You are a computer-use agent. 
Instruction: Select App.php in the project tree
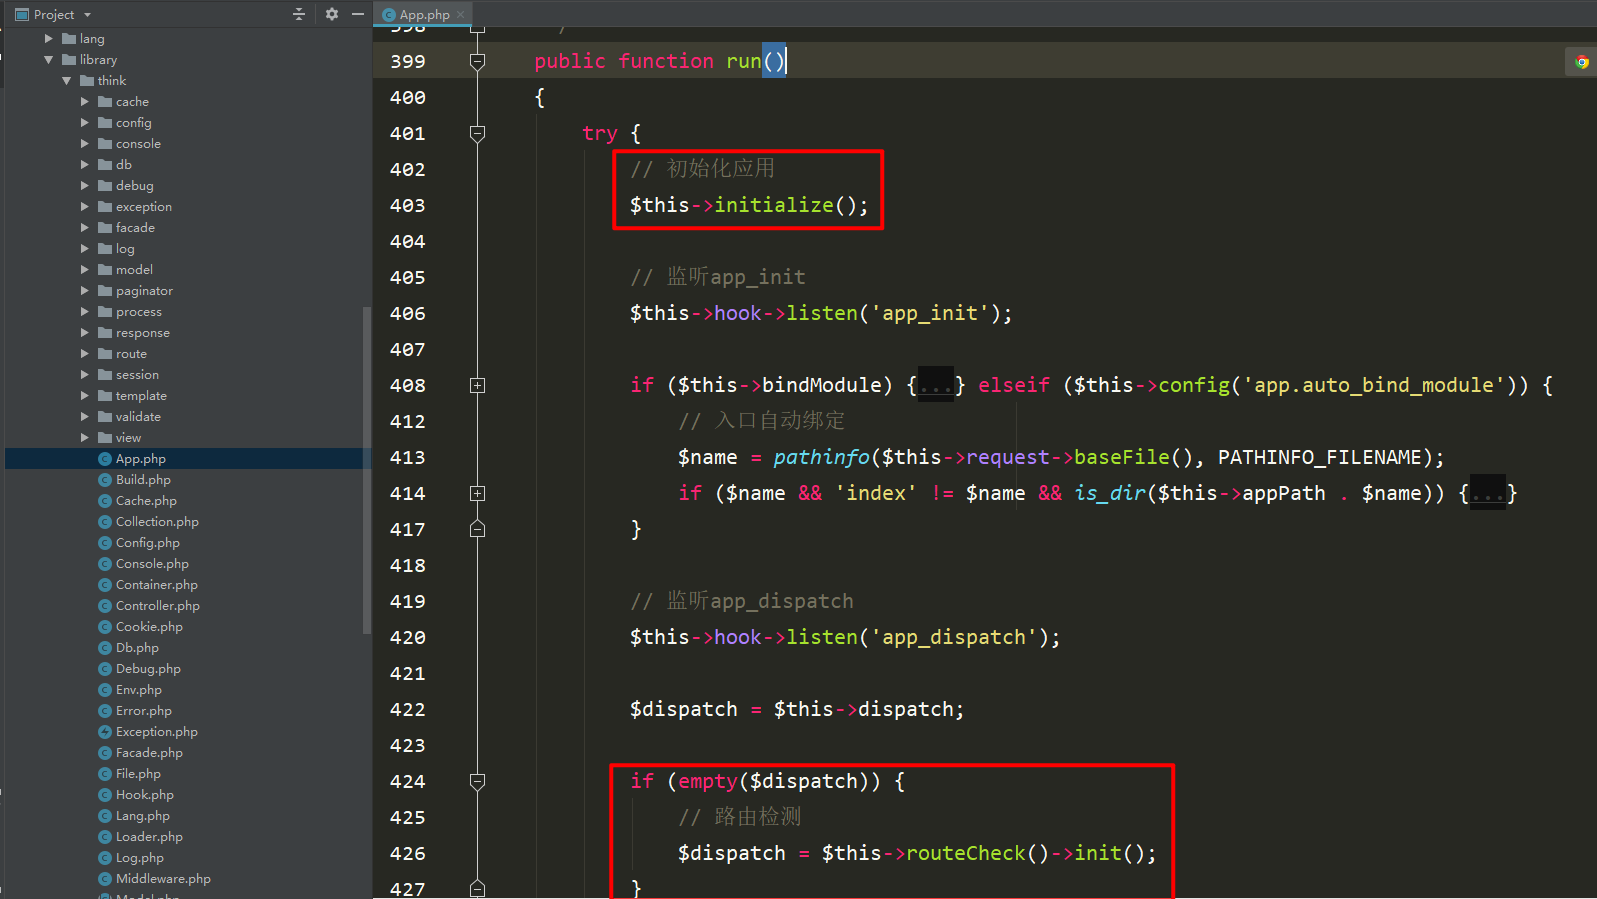[x=186, y=459]
